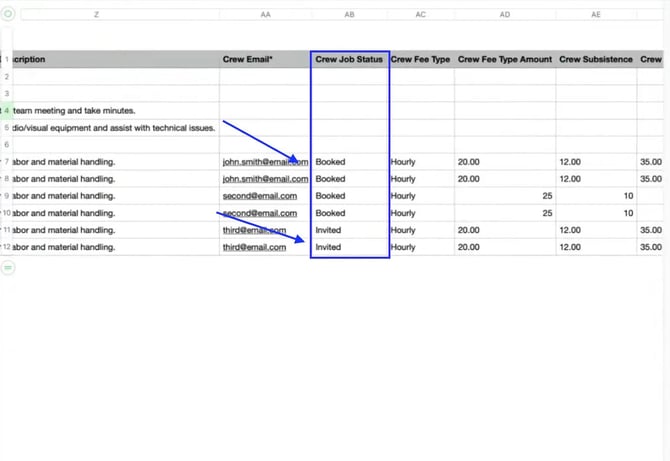Screen dimensions: 670x461
Task: Select column AC header
Action: tap(420, 15)
